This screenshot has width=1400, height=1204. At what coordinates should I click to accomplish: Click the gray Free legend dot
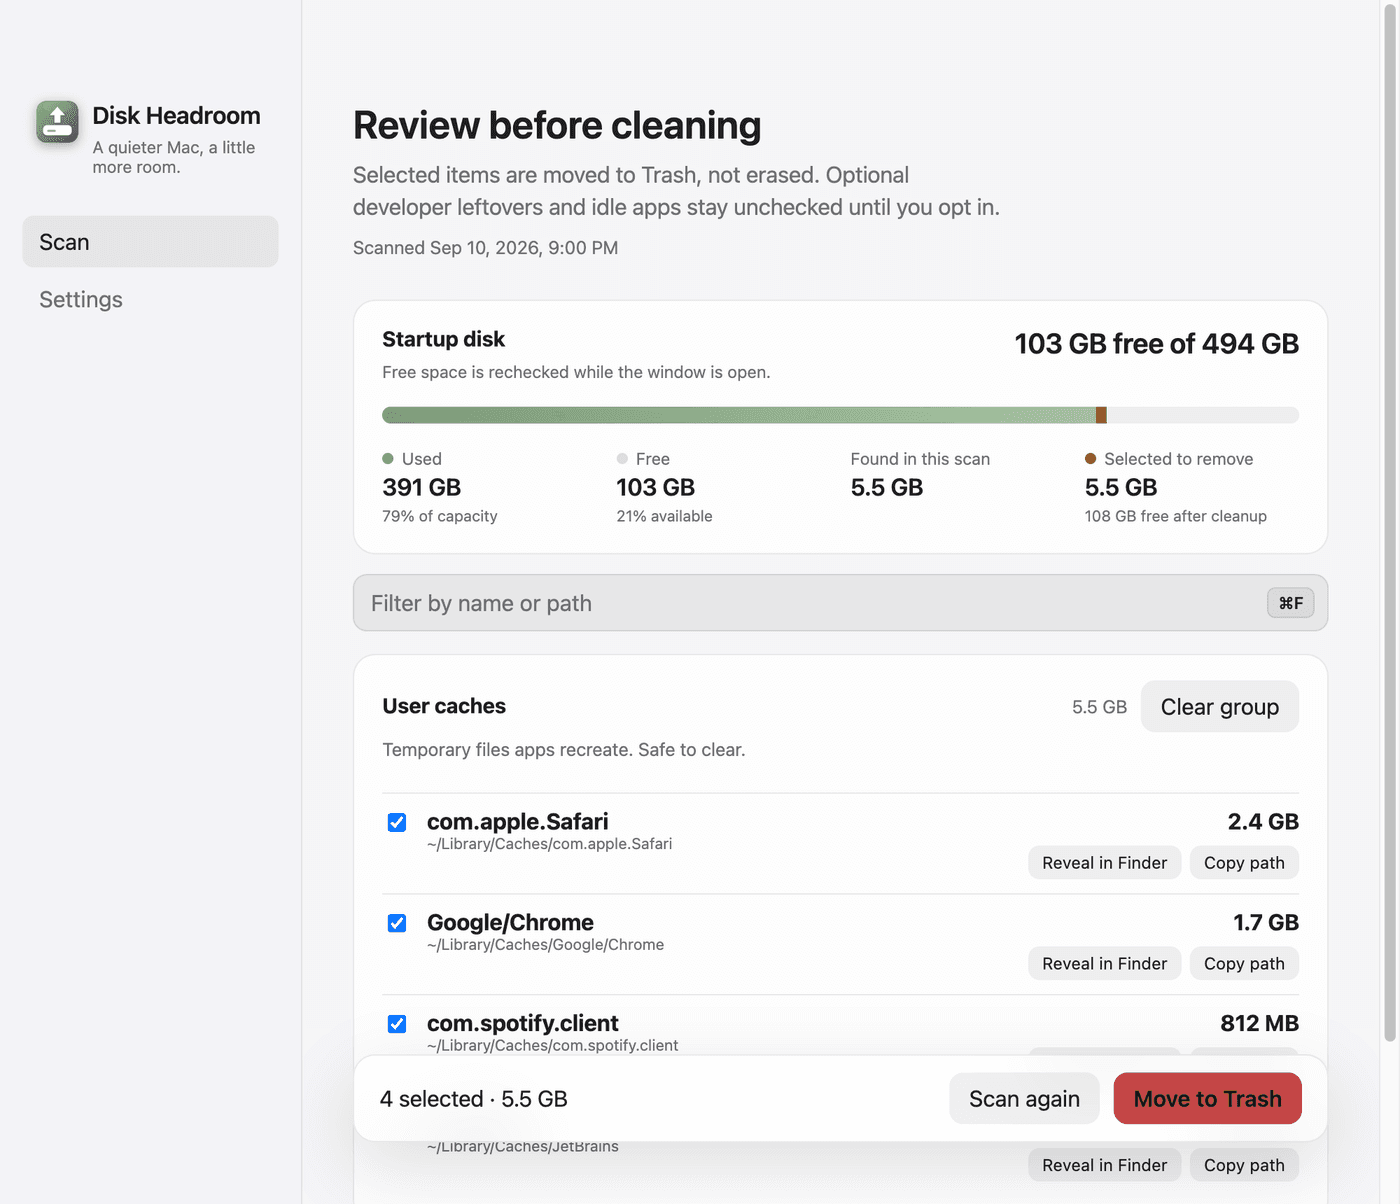(x=622, y=459)
